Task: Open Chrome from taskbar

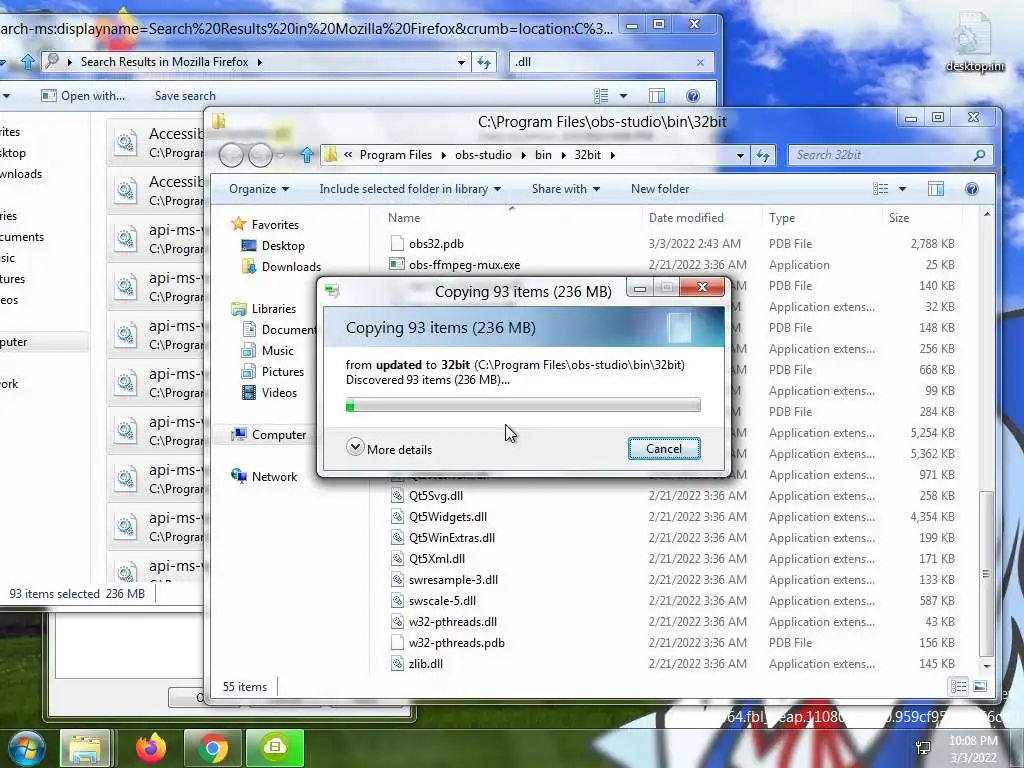Action: (x=212, y=748)
